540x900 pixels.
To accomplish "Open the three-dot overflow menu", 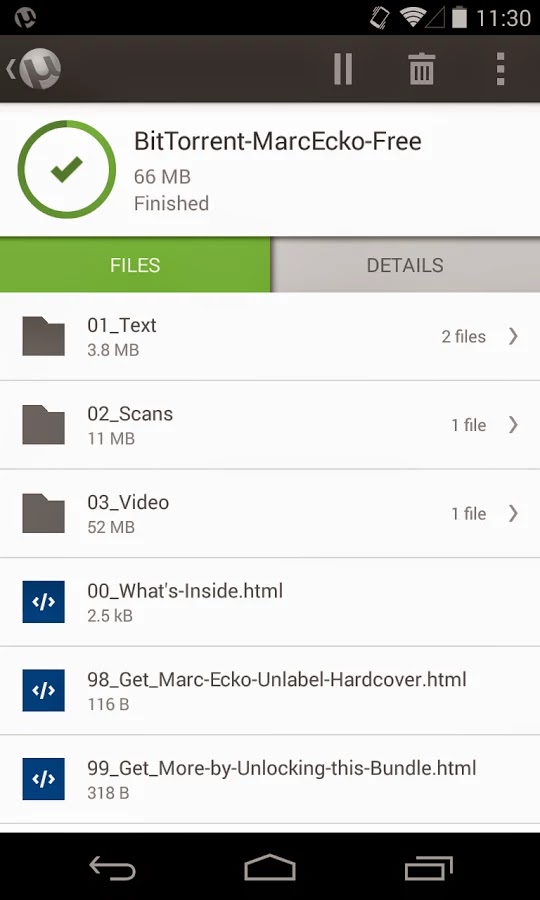I will 500,69.
